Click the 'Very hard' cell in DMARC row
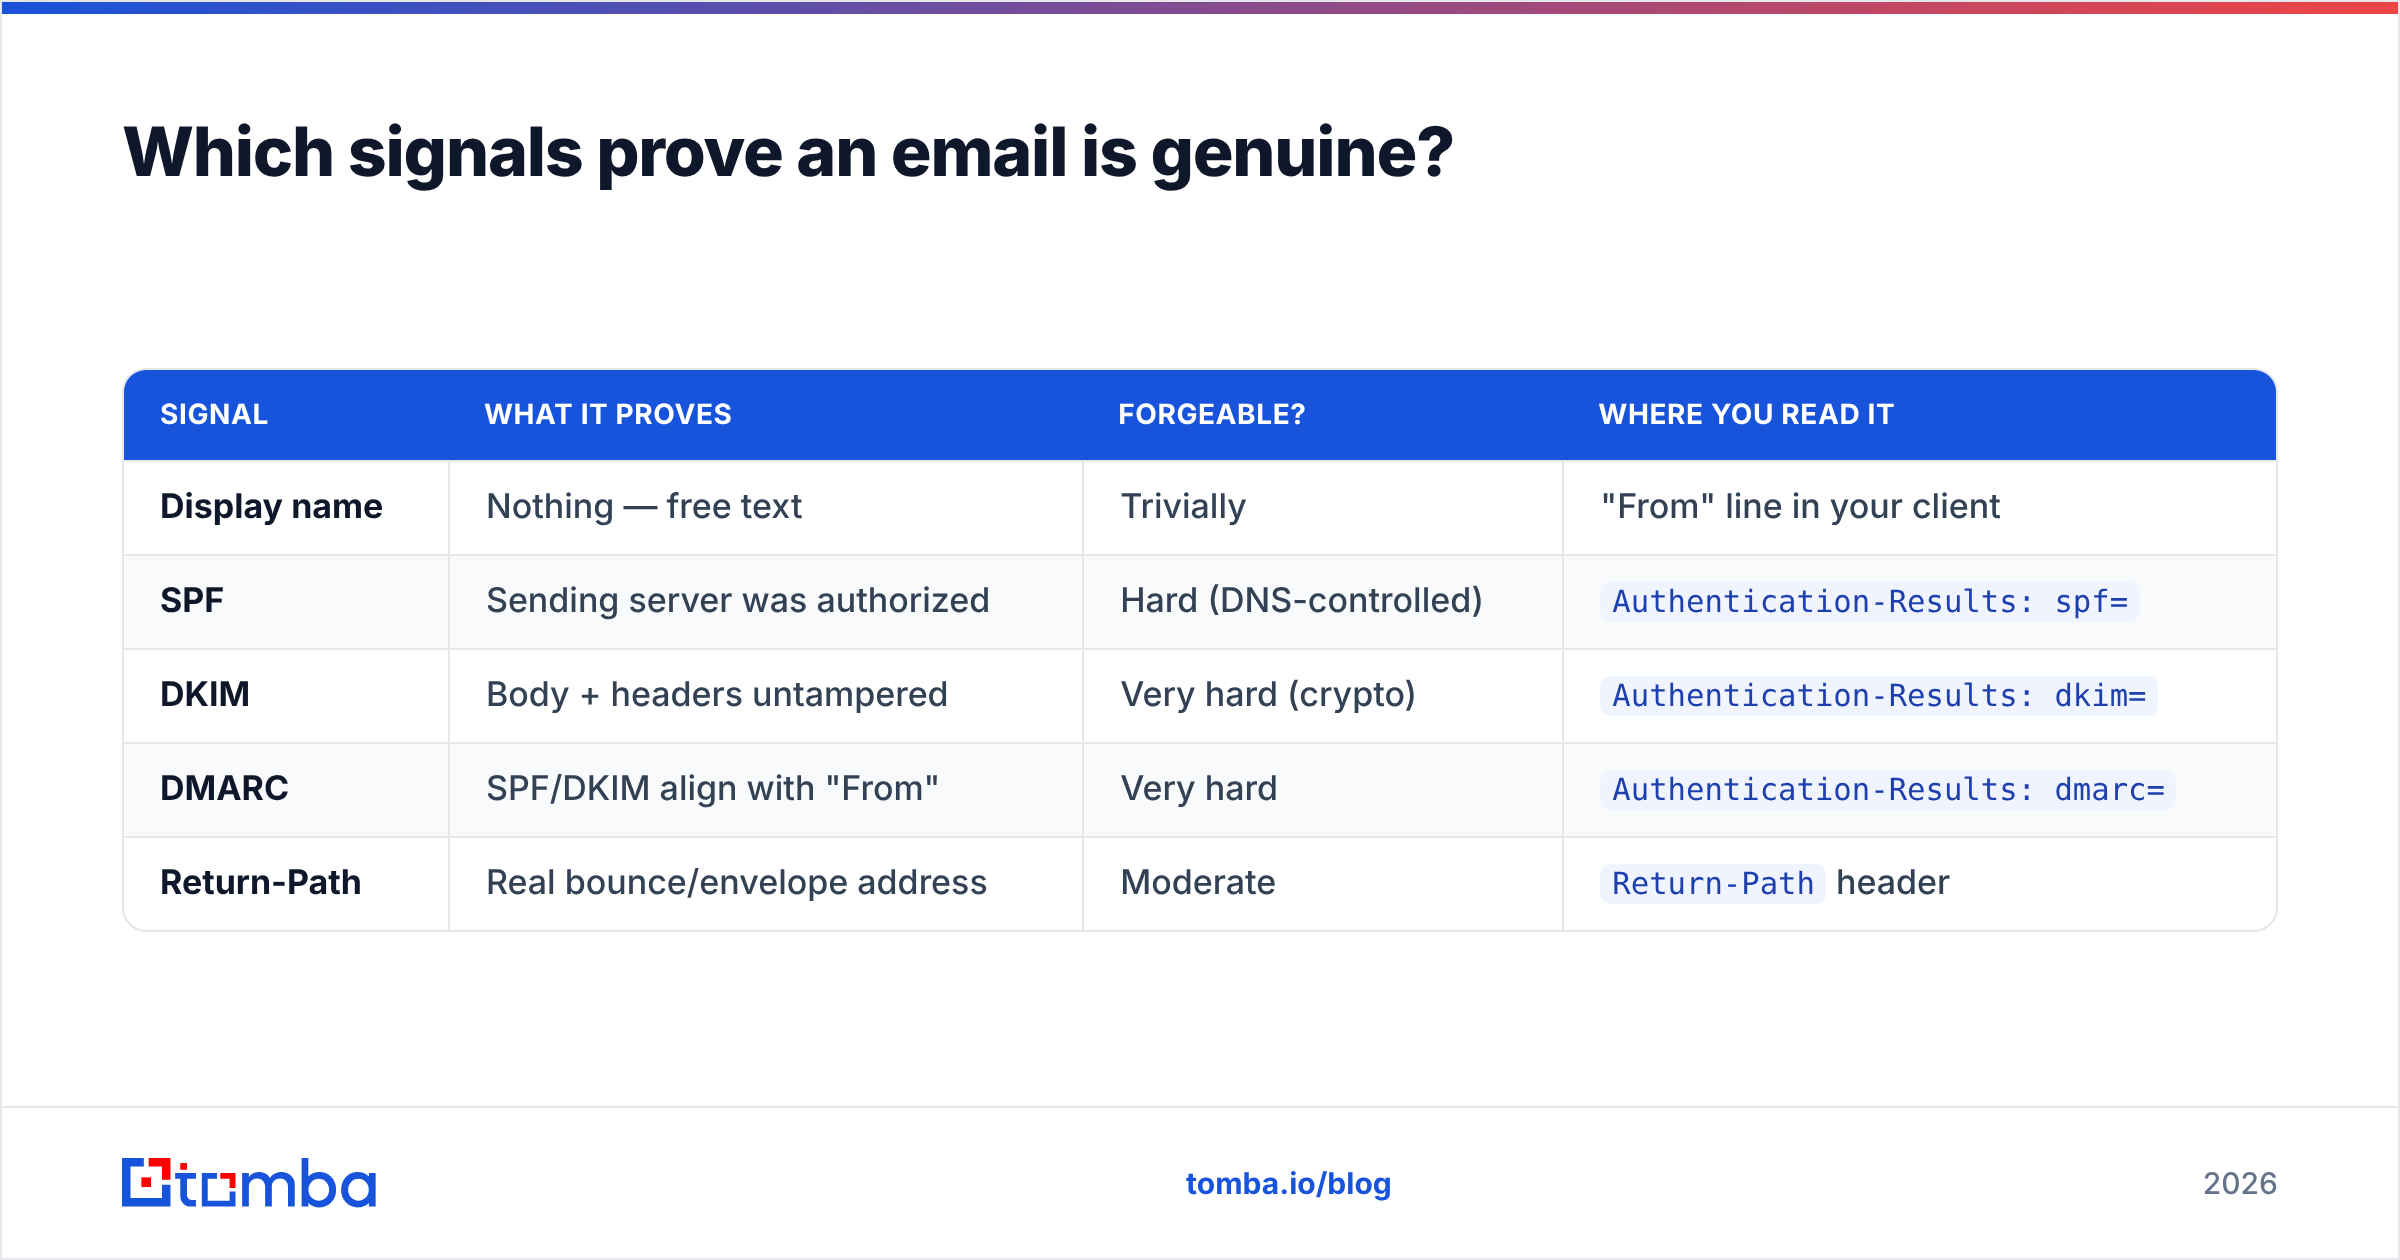2400x1260 pixels. pos(1199,789)
